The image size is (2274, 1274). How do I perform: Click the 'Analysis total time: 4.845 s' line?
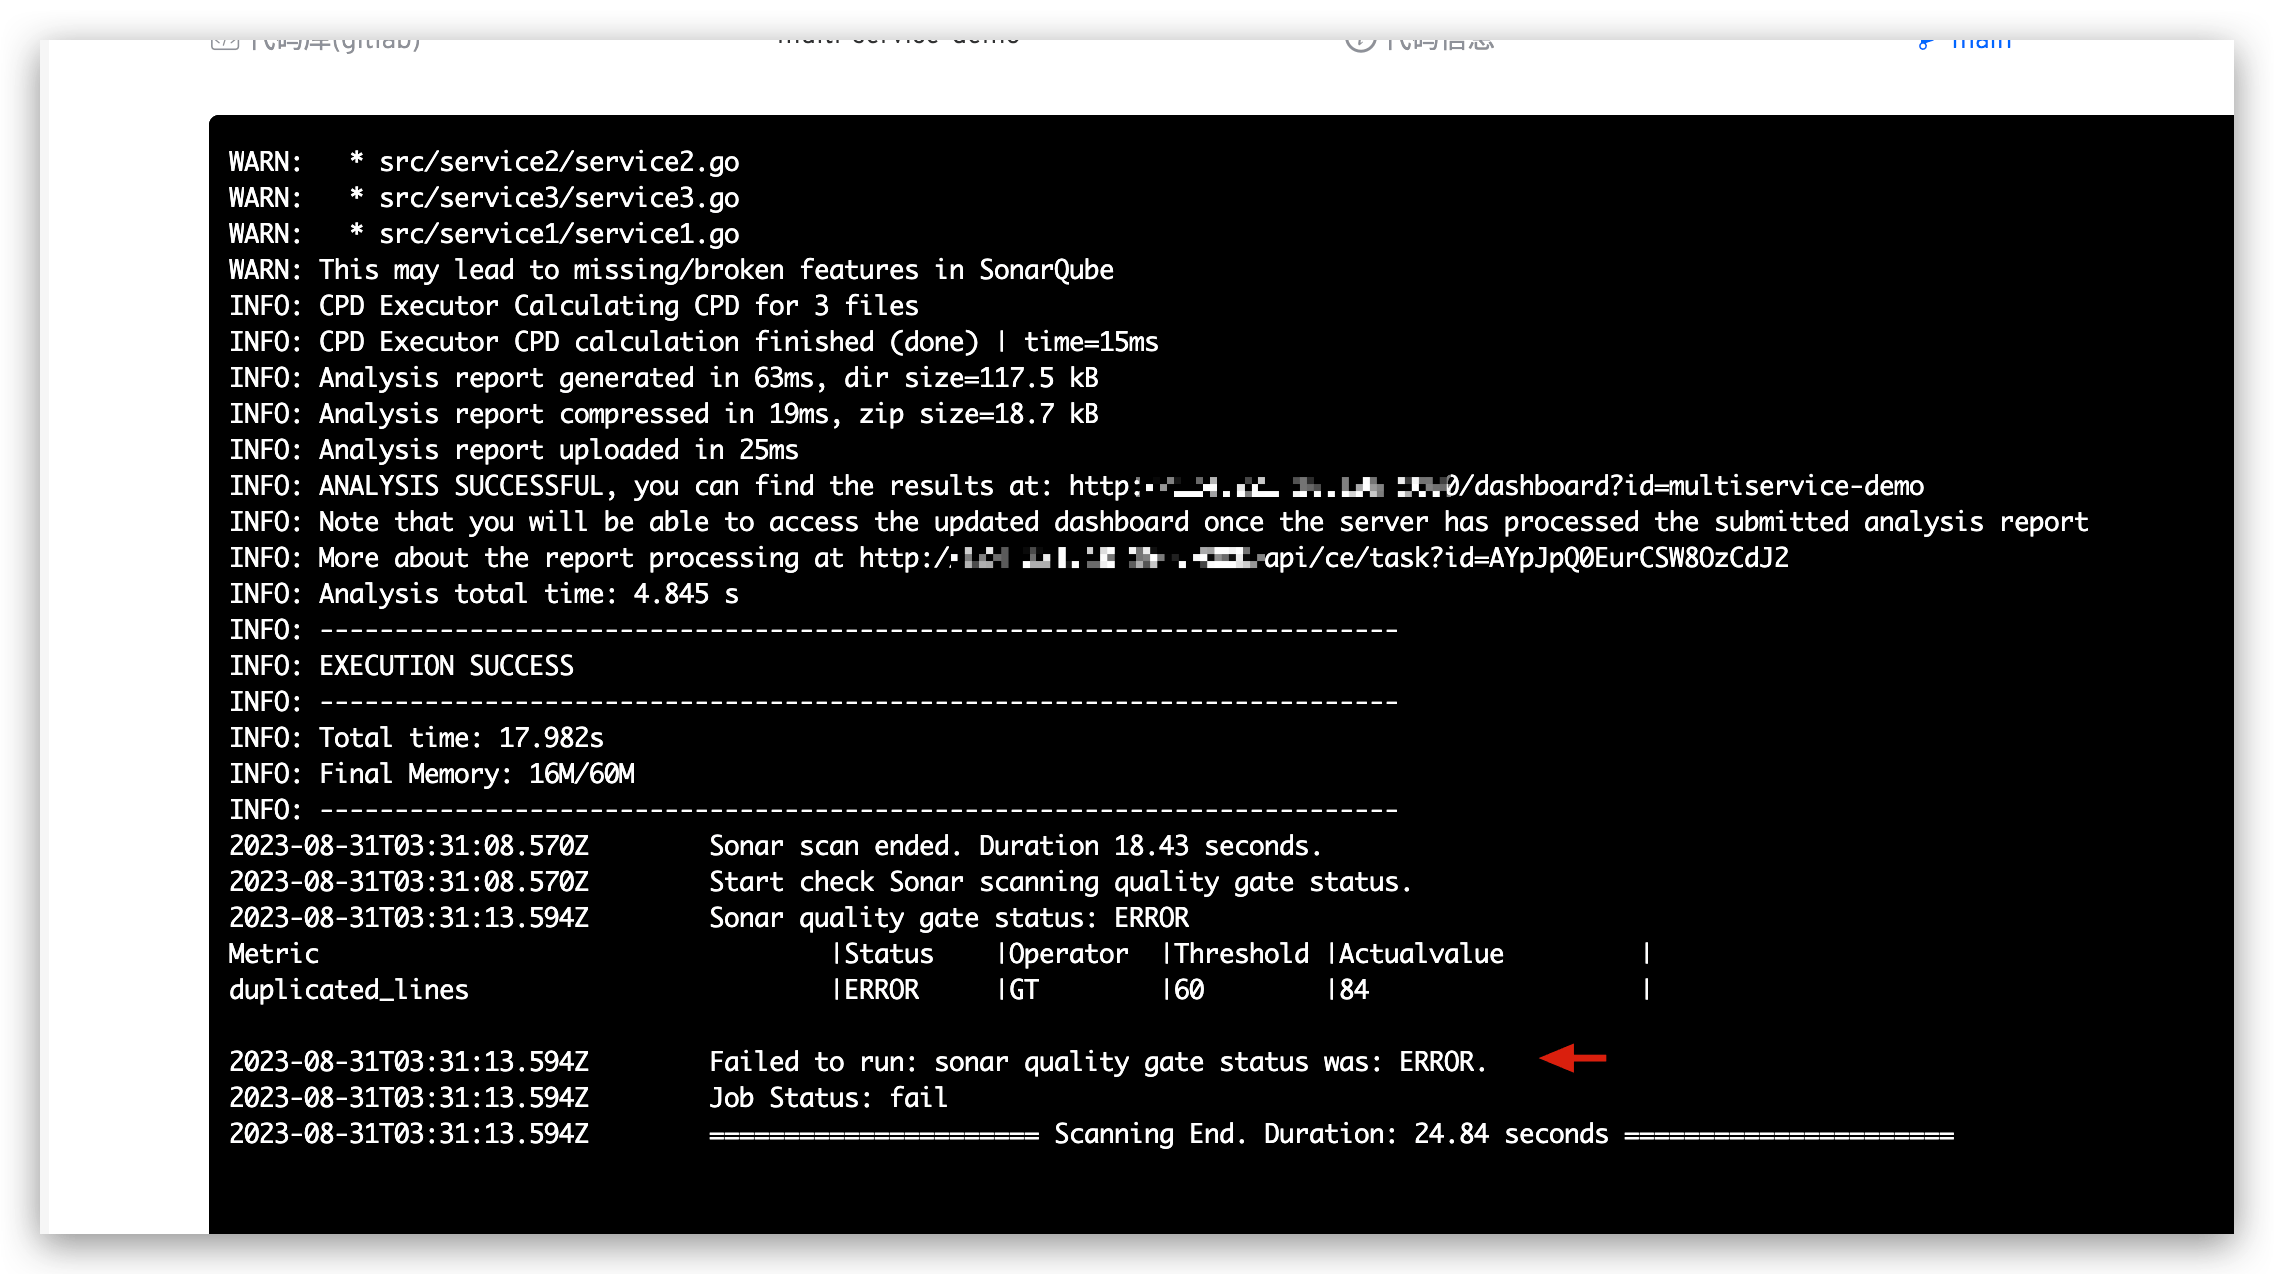point(528,594)
